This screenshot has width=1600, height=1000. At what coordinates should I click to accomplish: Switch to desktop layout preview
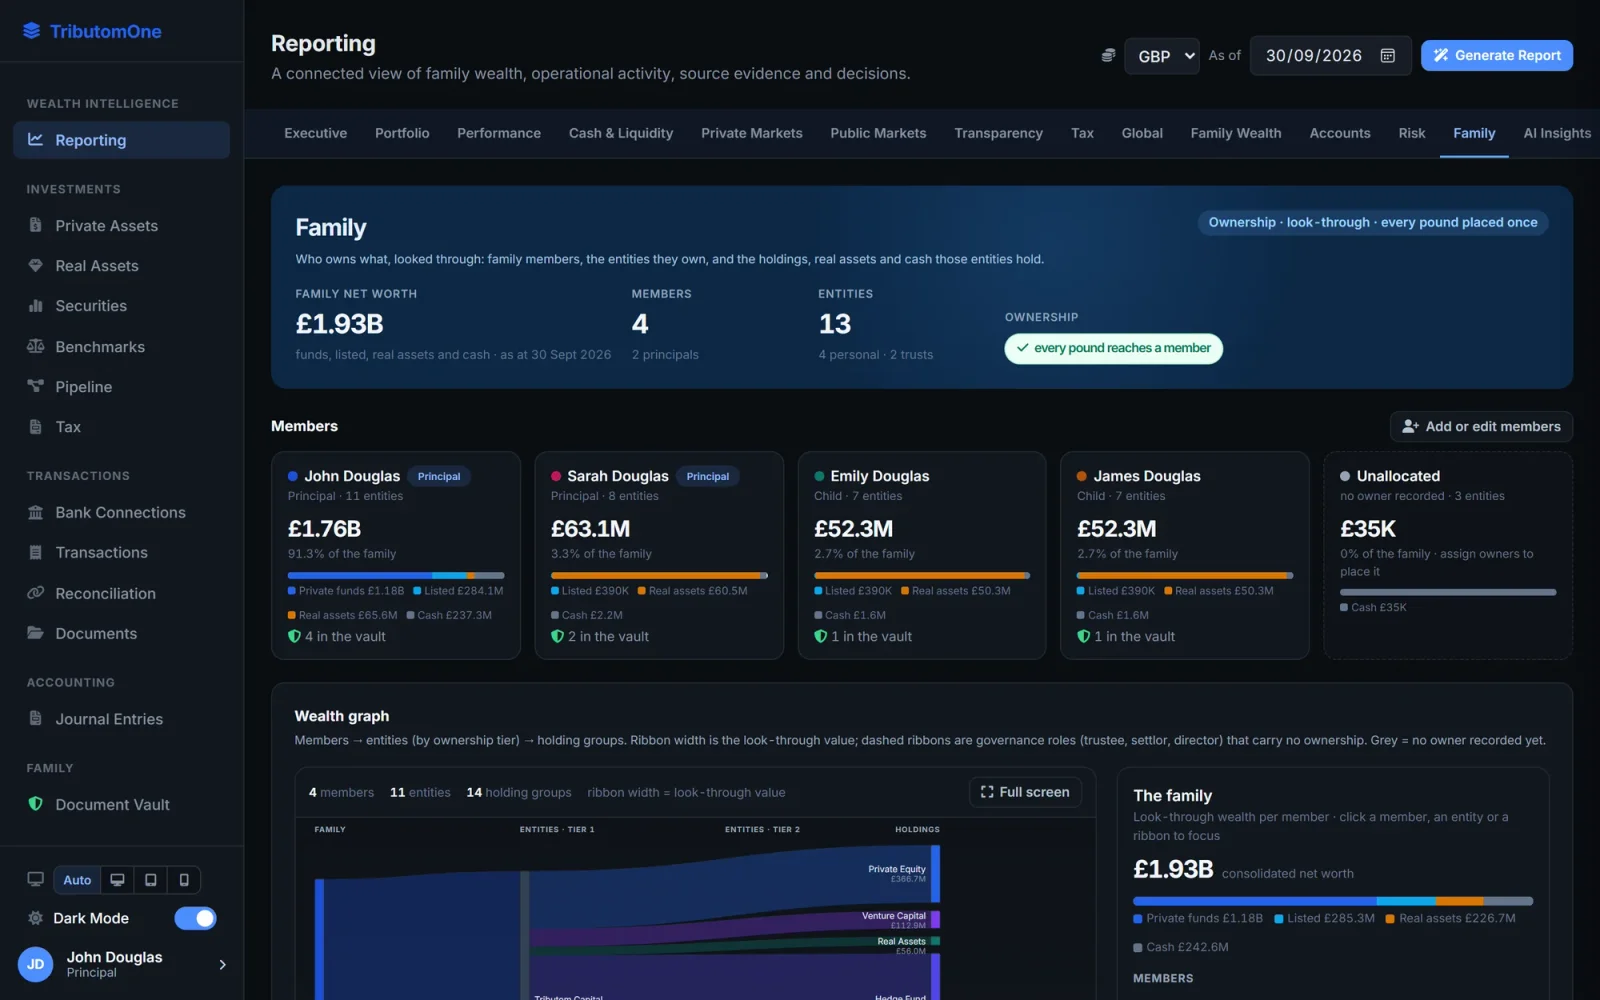(117, 880)
